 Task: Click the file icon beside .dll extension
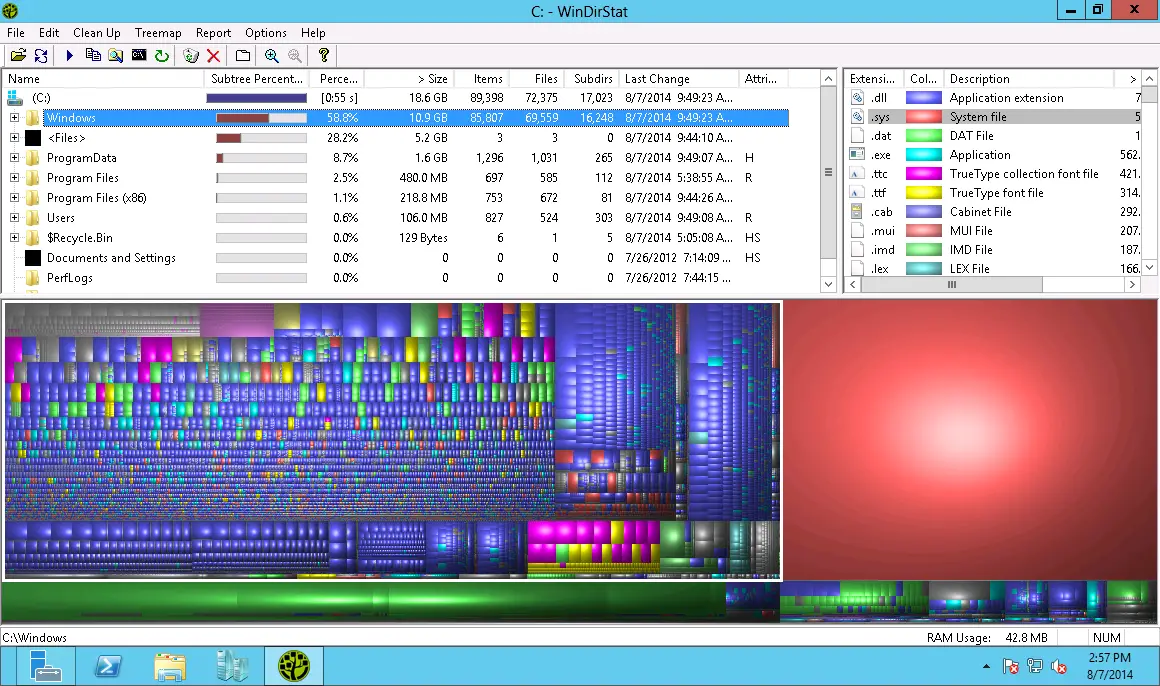click(857, 98)
